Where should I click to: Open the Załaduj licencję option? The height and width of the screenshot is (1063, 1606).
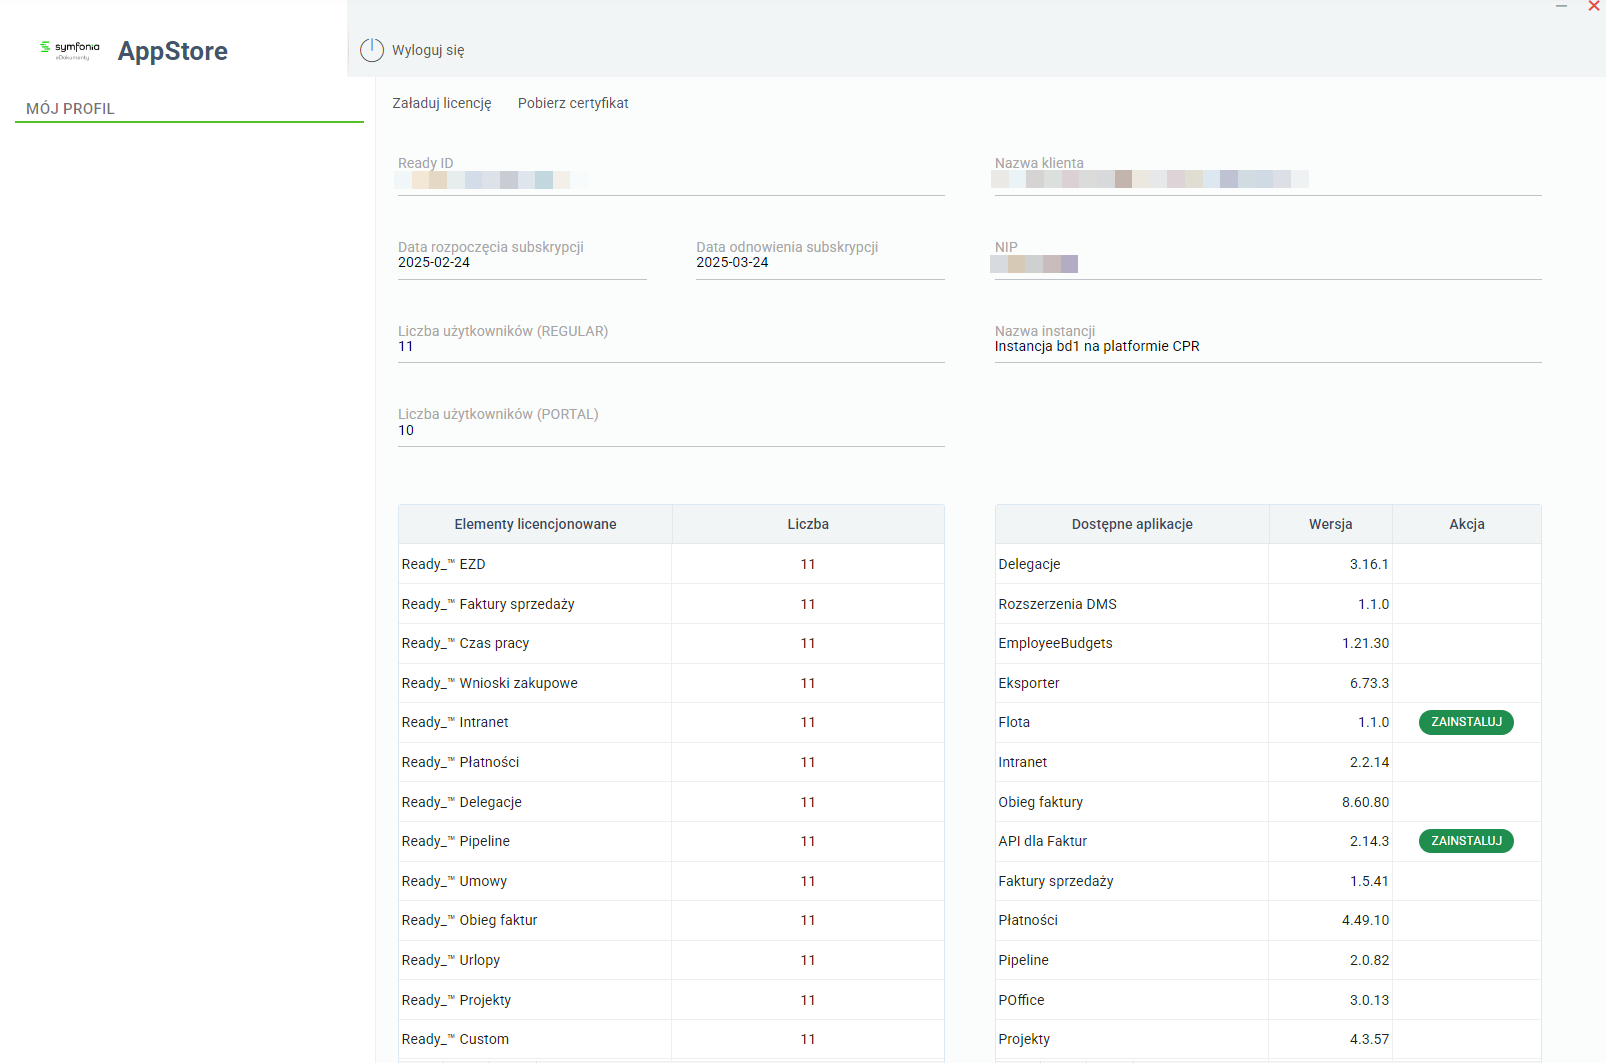[442, 103]
